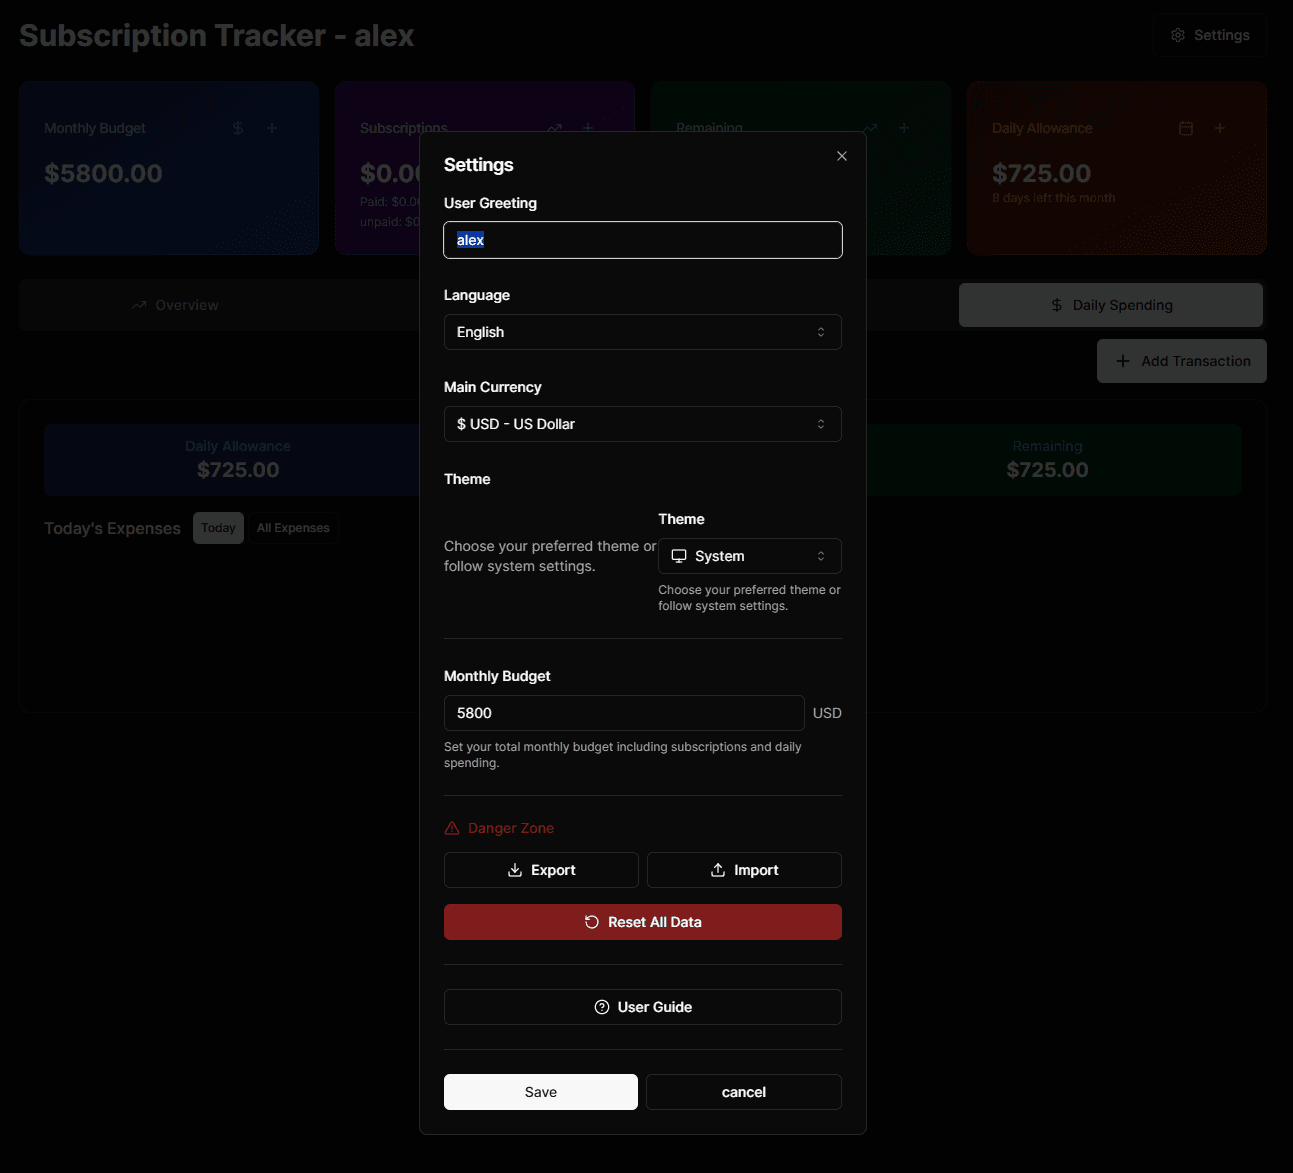Open the Theme selector showing System
Image resolution: width=1293 pixels, height=1173 pixels.
pos(749,555)
